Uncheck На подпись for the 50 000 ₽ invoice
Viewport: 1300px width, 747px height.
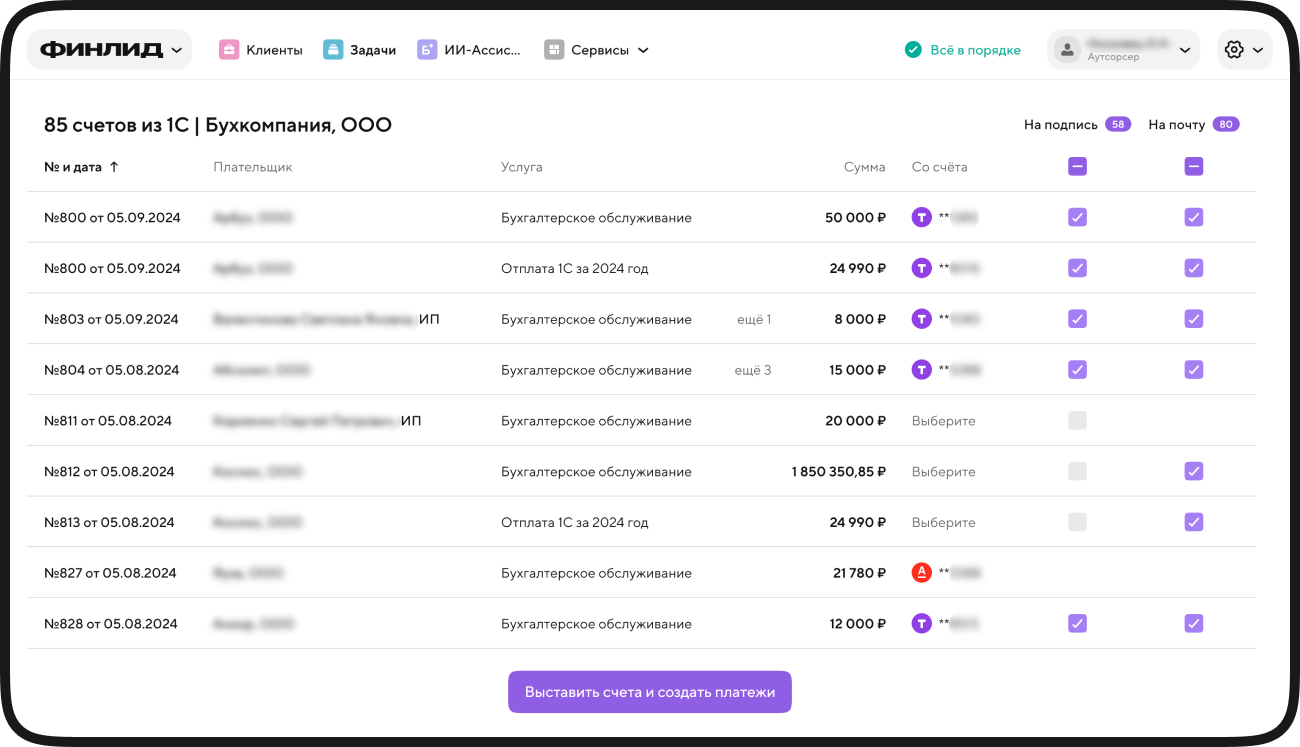(1077, 217)
